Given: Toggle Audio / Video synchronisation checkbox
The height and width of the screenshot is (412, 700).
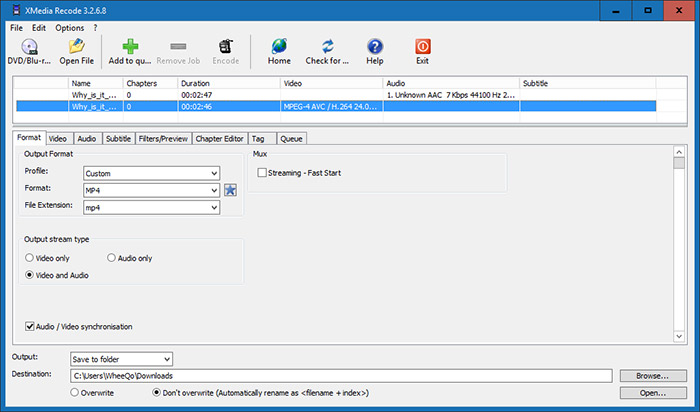Looking at the screenshot, I should click(x=29, y=326).
